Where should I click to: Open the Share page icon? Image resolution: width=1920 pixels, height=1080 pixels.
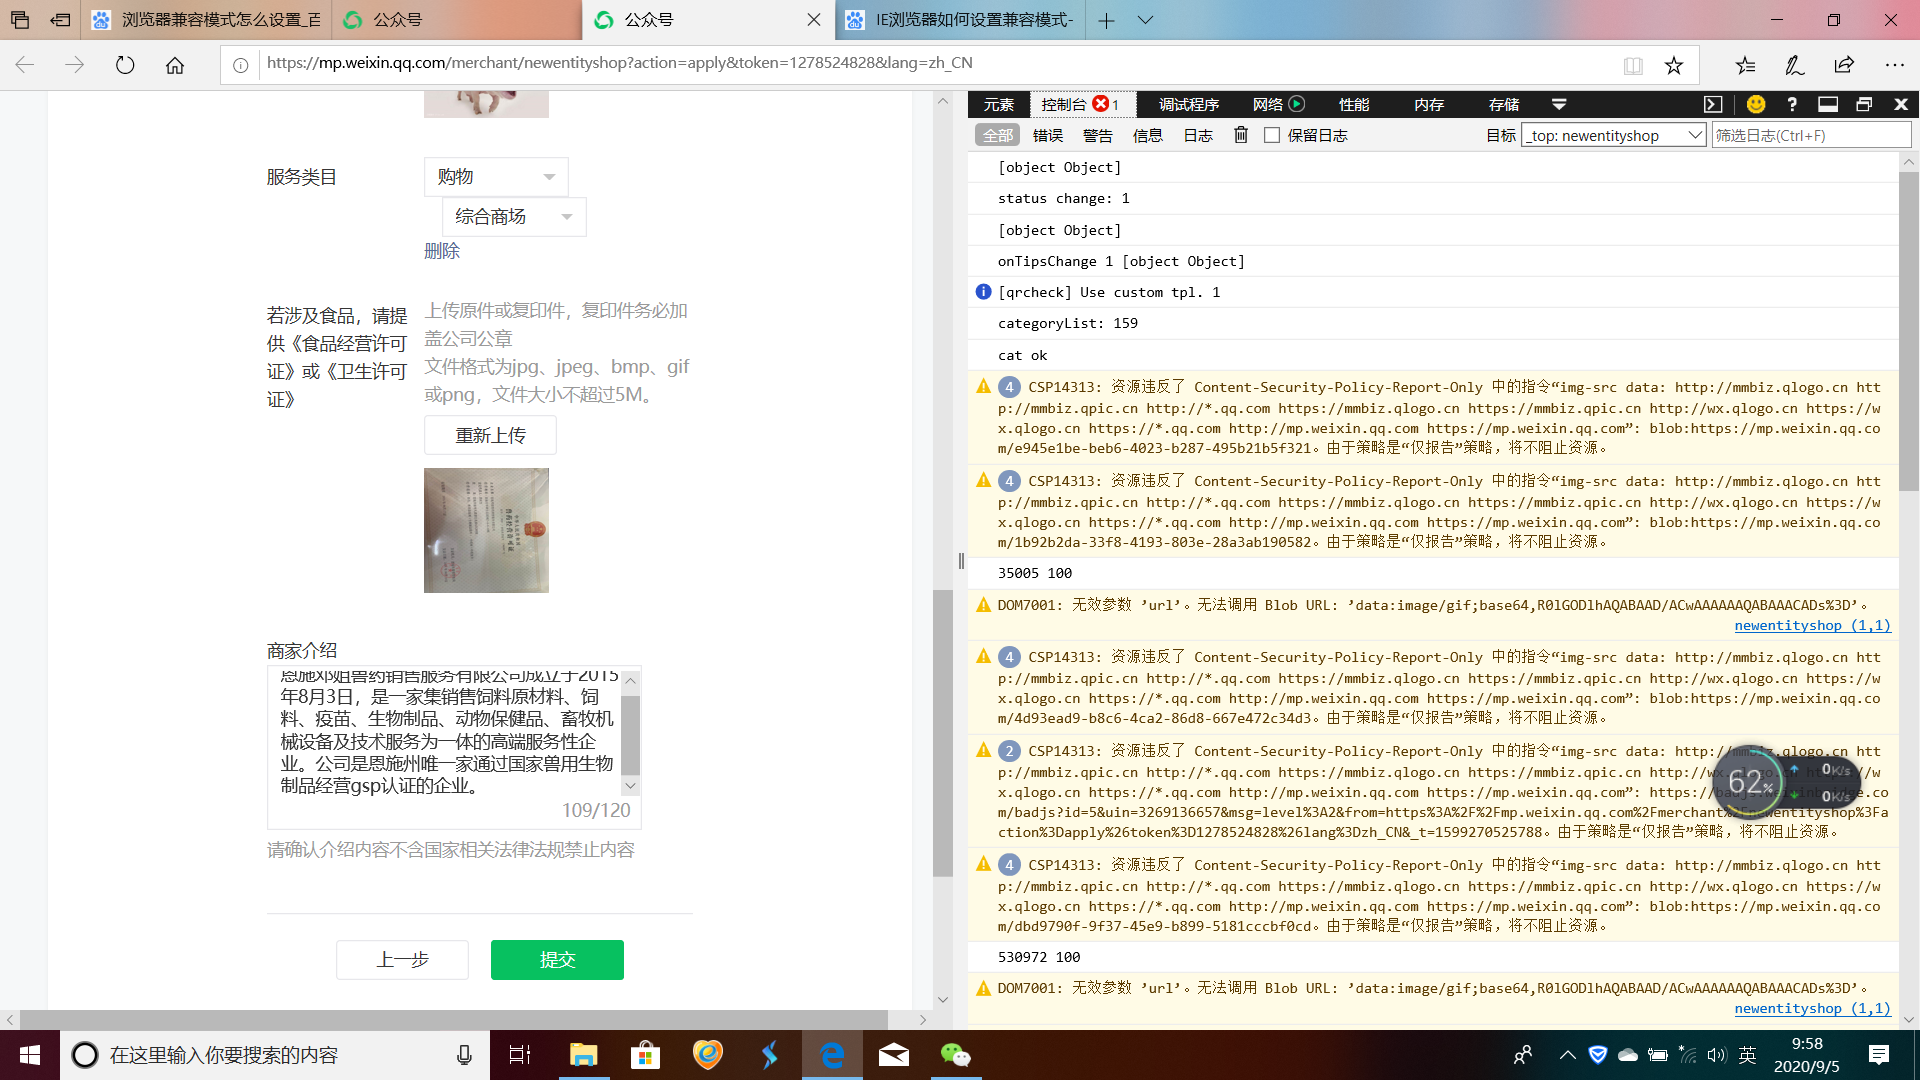pos(1844,65)
